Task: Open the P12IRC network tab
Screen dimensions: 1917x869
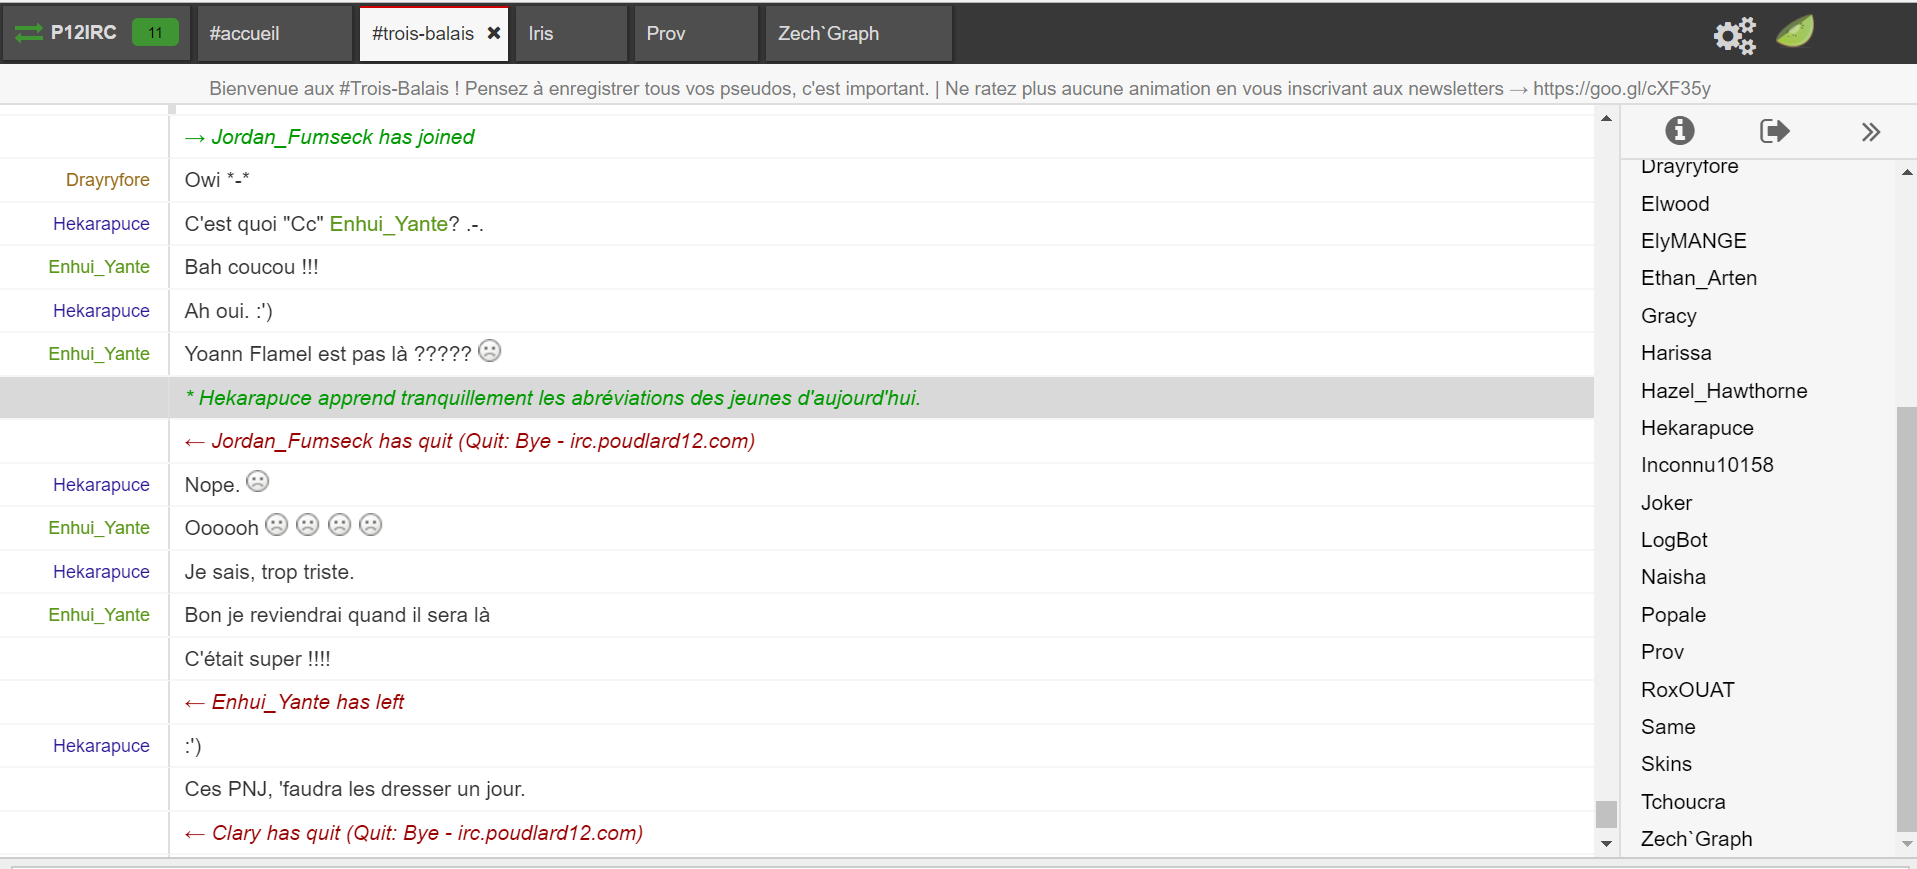Action: 96,33
